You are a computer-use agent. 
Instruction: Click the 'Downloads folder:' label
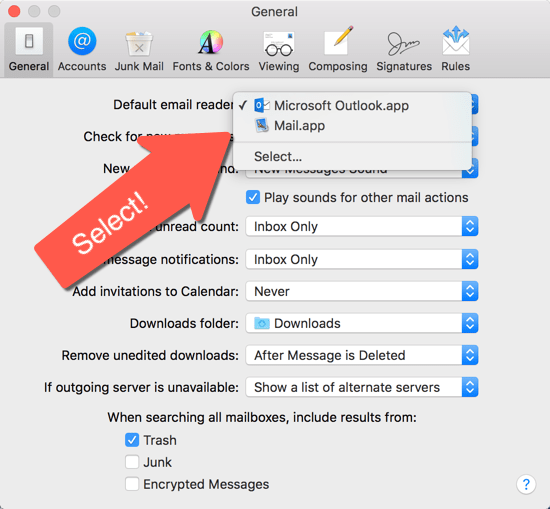point(184,323)
